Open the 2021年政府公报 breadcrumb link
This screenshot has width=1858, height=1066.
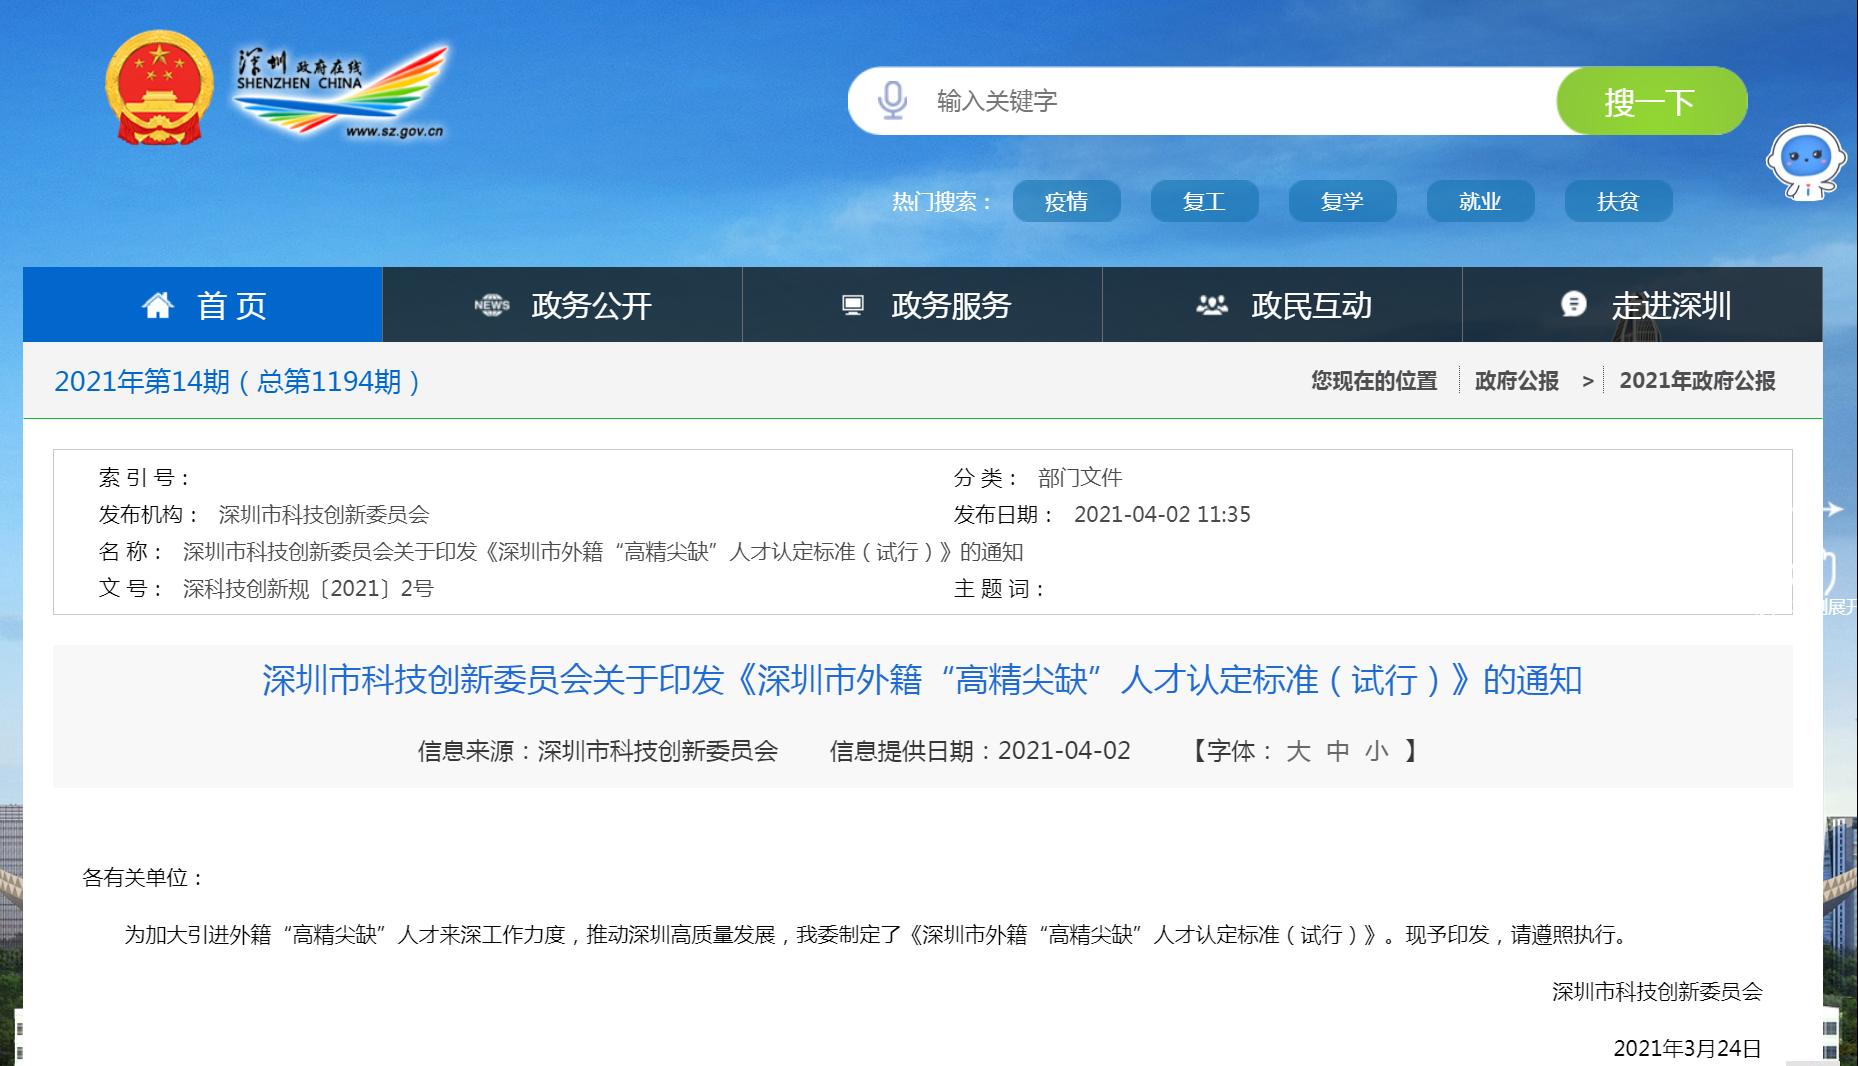(1697, 381)
